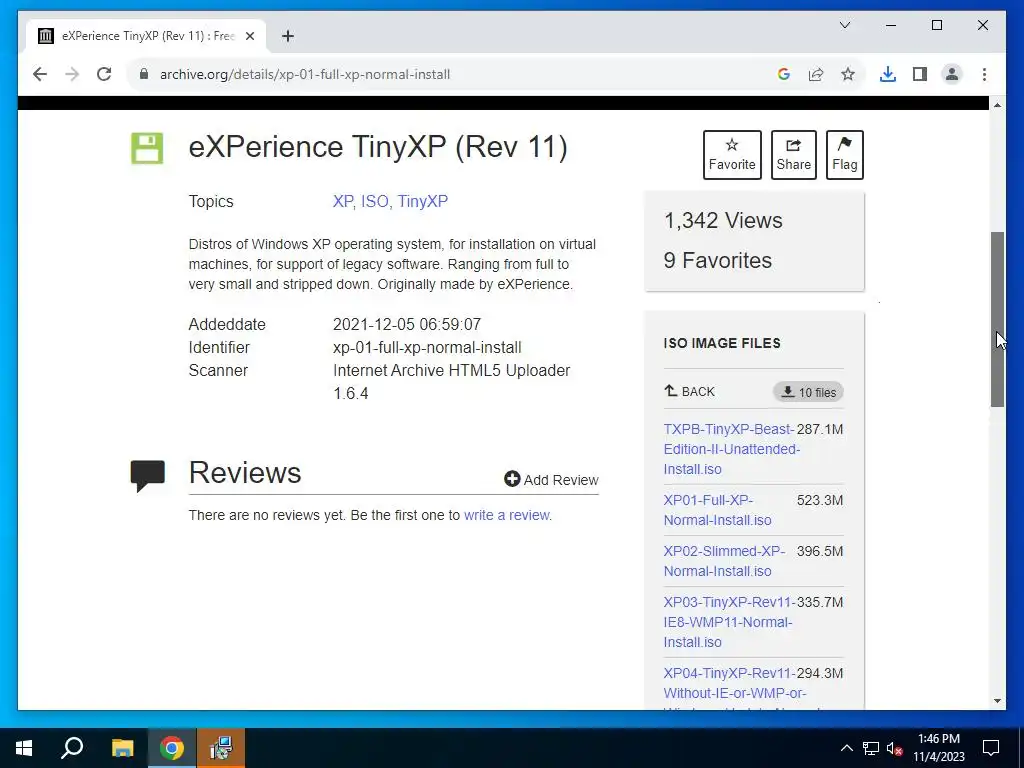The image size is (1024, 768).
Task: Click the network tray icon
Action: click(871, 748)
